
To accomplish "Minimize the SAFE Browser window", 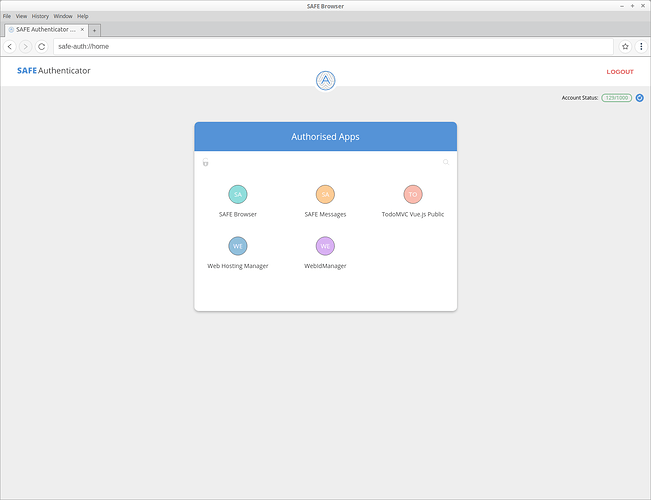I will [622, 6].
